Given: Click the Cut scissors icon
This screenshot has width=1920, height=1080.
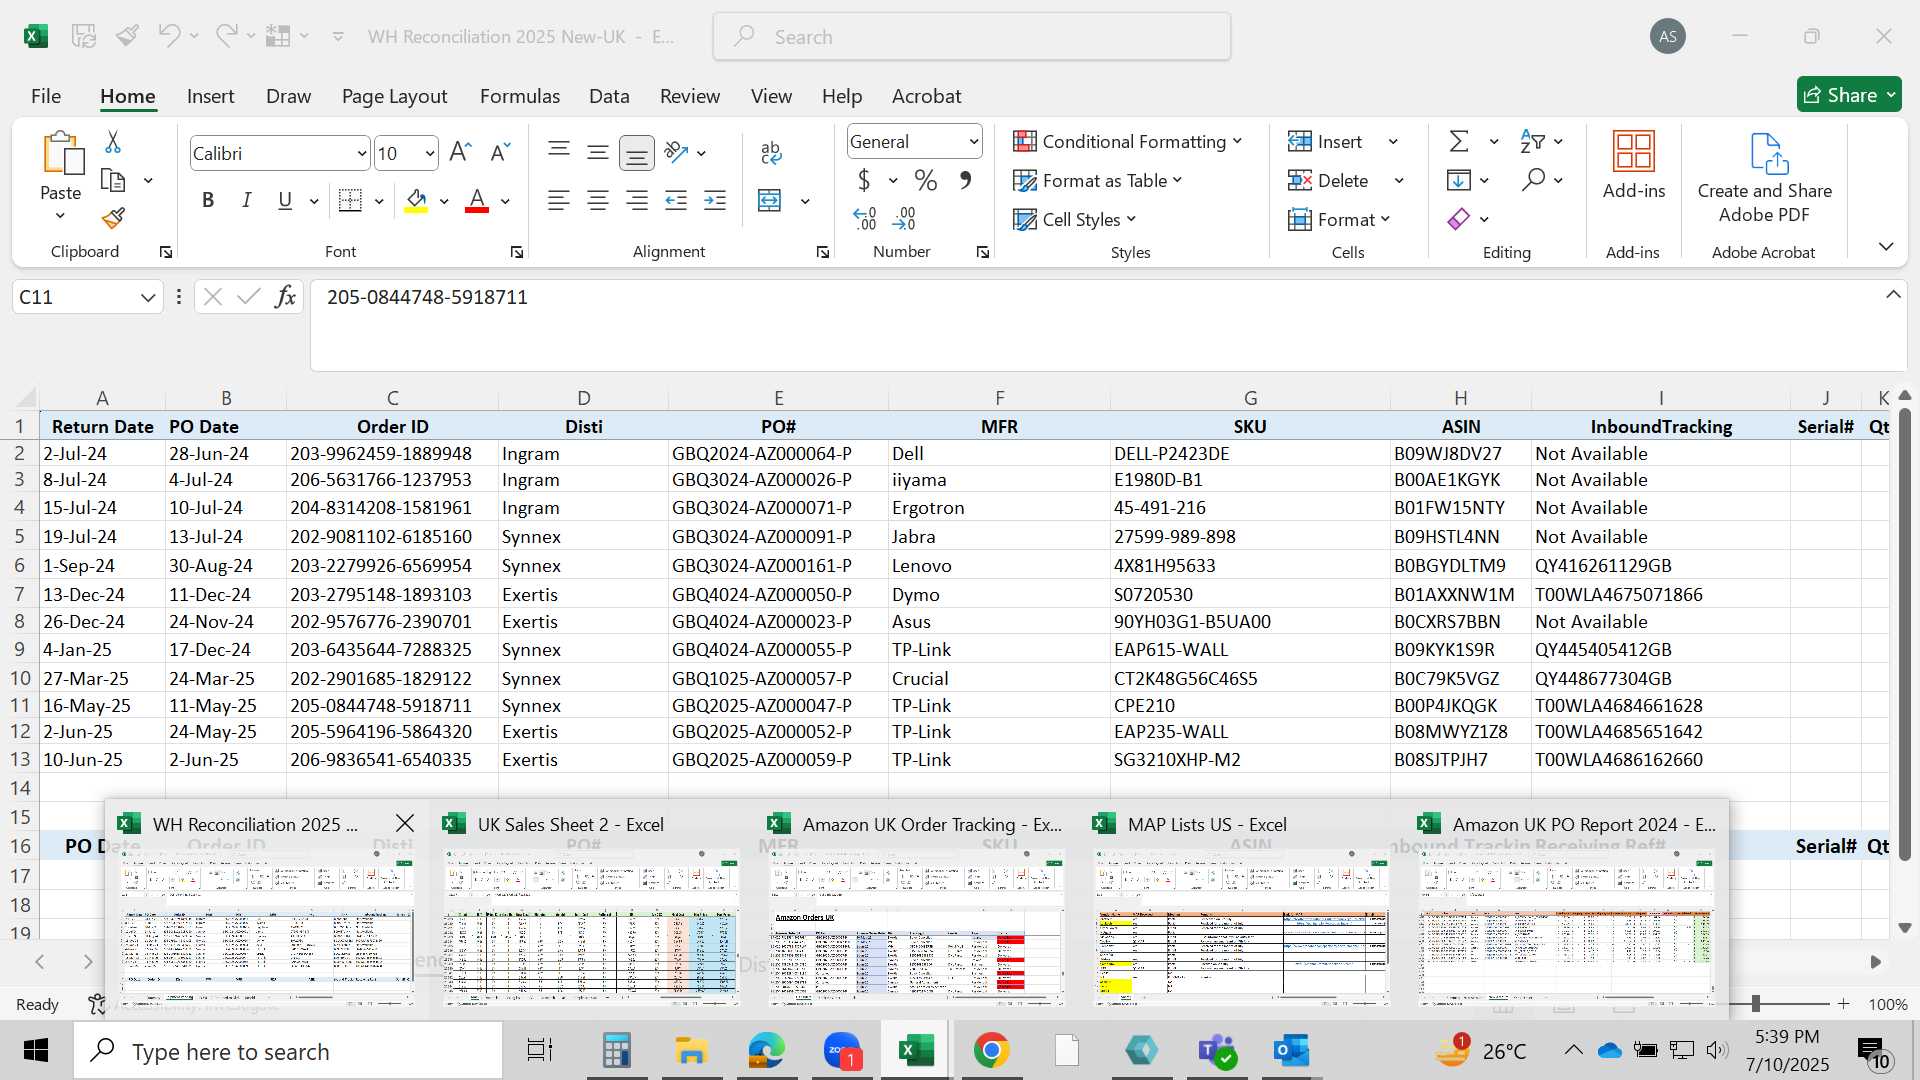Looking at the screenshot, I should click(113, 142).
